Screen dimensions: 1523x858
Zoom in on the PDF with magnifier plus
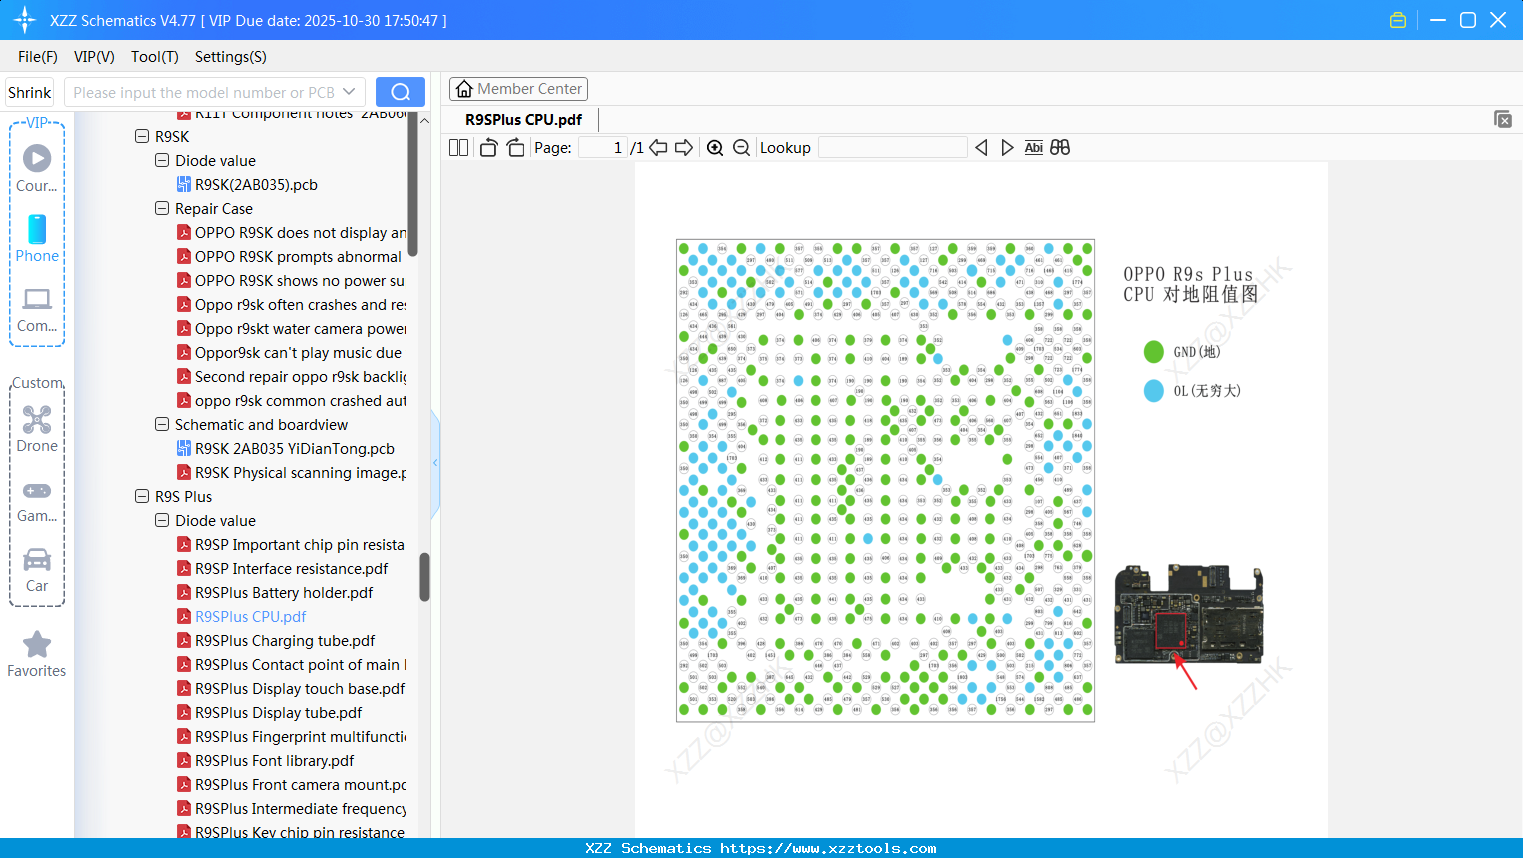click(x=715, y=147)
